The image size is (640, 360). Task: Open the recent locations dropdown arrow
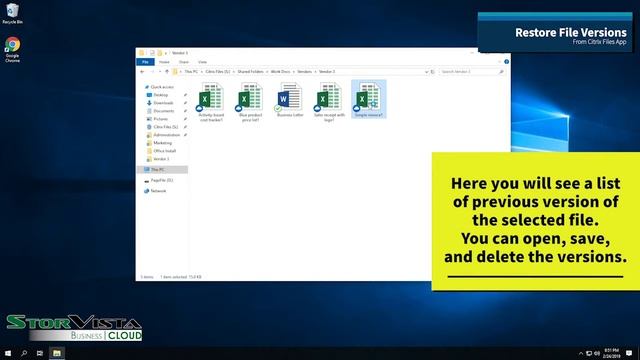[160, 72]
